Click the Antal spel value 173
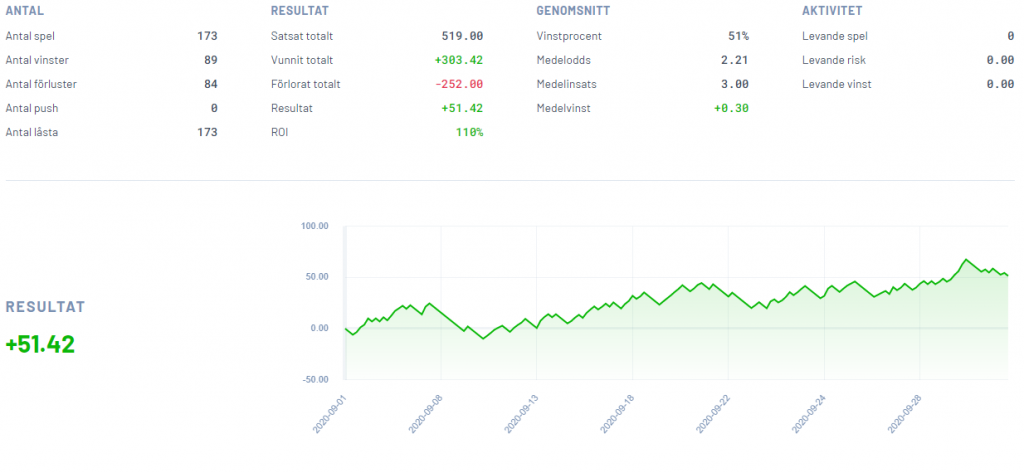This screenshot has width=1024, height=473. [x=207, y=36]
